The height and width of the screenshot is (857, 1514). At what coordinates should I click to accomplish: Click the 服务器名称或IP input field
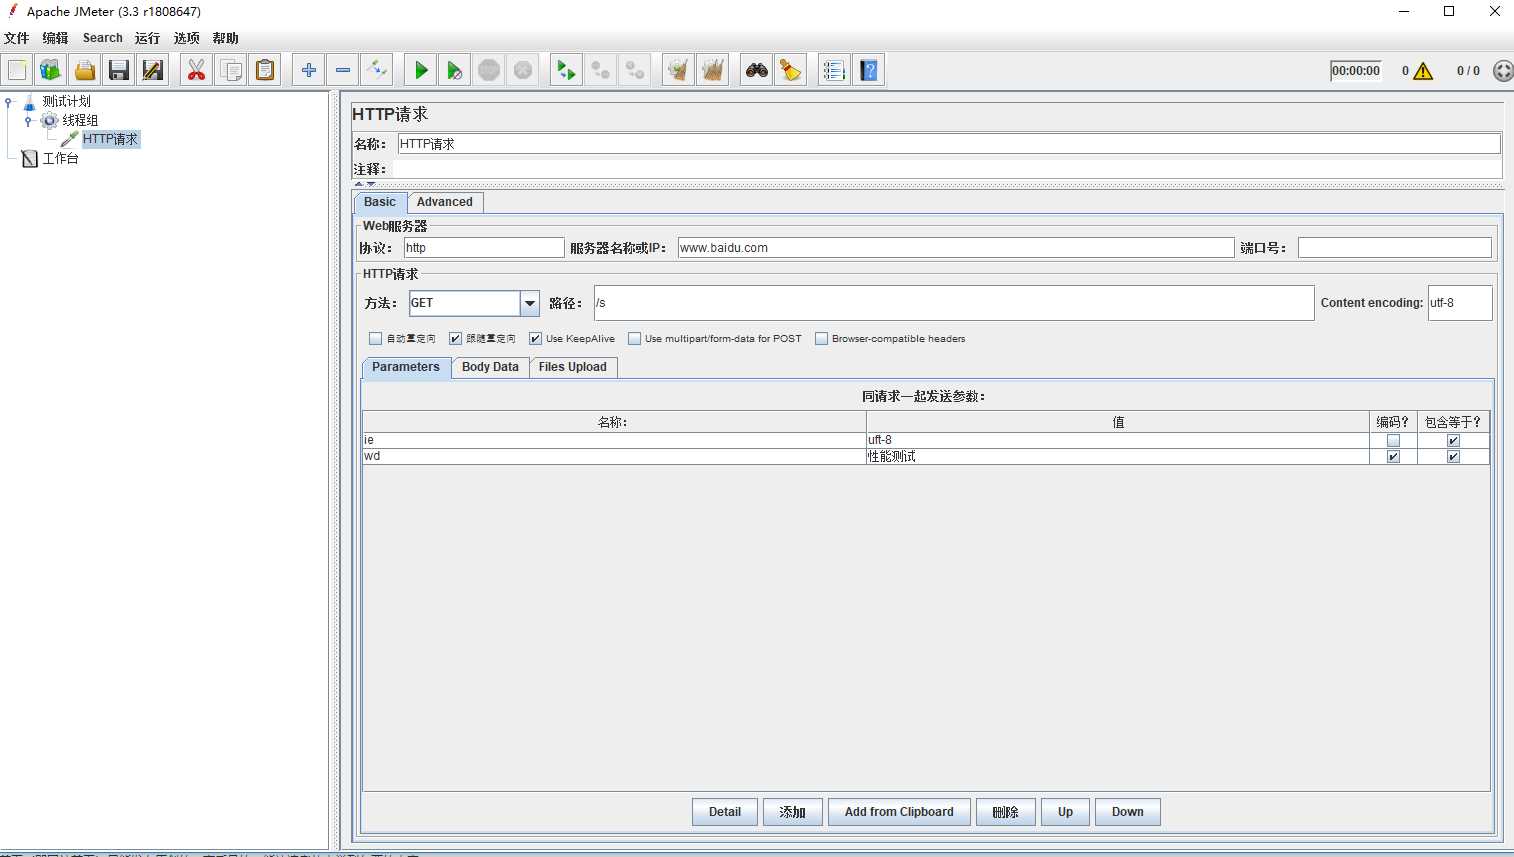[956, 248]
